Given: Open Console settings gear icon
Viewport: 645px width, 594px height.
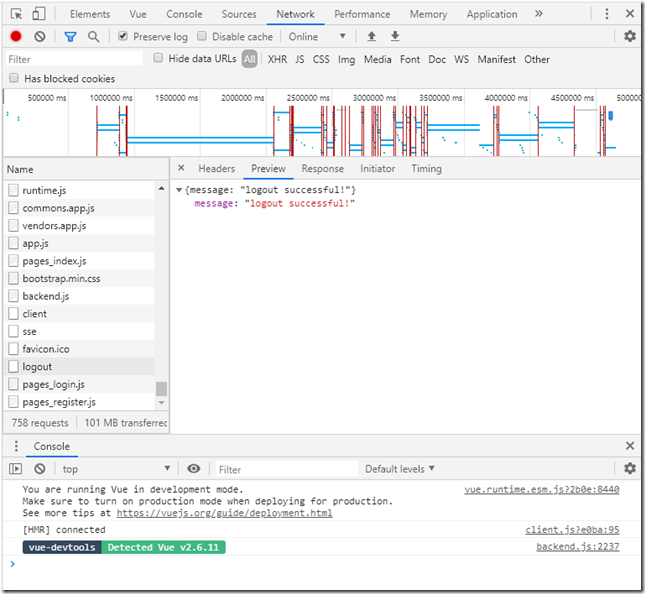Looking at the screenshot, I should (630, 468).
